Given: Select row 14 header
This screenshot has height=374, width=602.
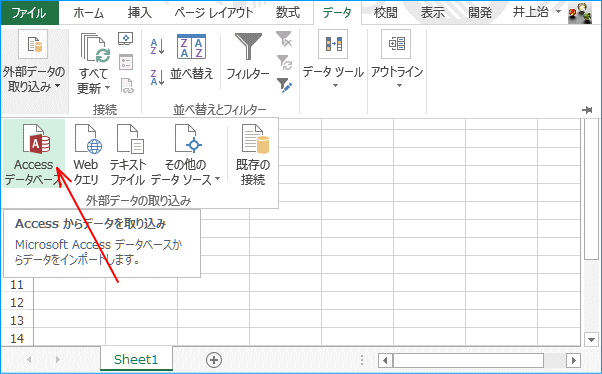Looking at the screenshot, I should click(17, 338).
